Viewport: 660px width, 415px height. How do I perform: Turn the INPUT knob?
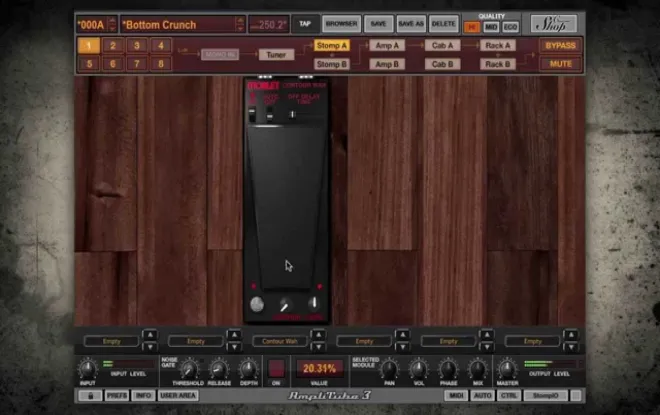point(88,369)
